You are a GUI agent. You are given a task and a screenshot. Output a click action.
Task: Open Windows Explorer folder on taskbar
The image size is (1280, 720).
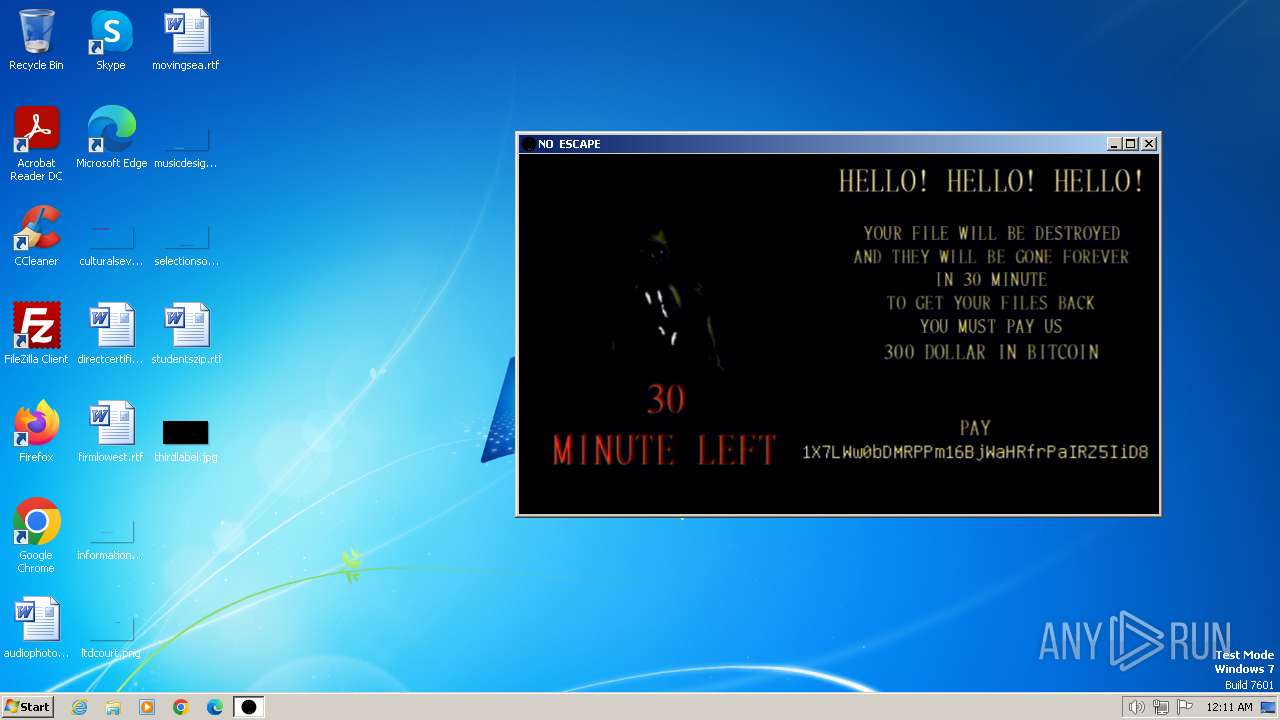113,707
